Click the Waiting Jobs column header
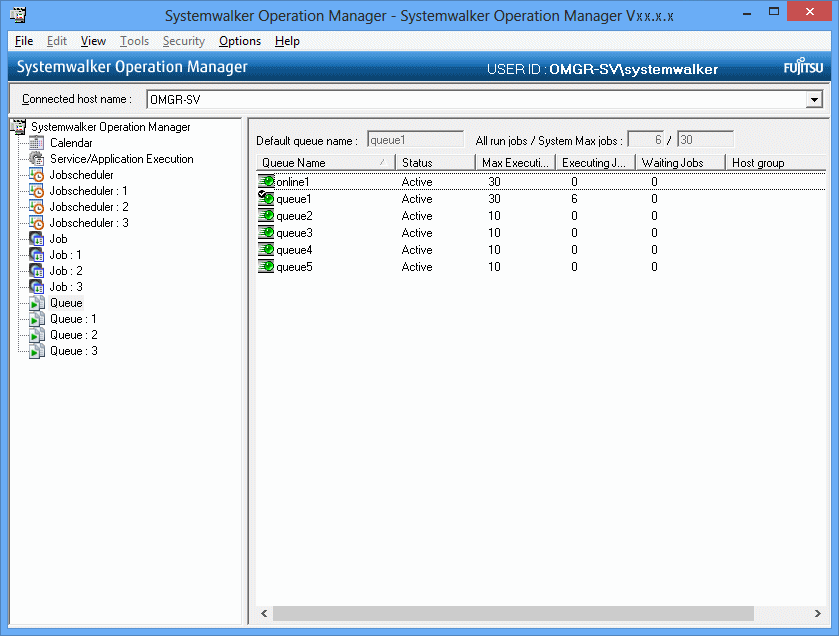Image resolution: width=839 pixels, height=636 pixels. (x=679, y=162)
